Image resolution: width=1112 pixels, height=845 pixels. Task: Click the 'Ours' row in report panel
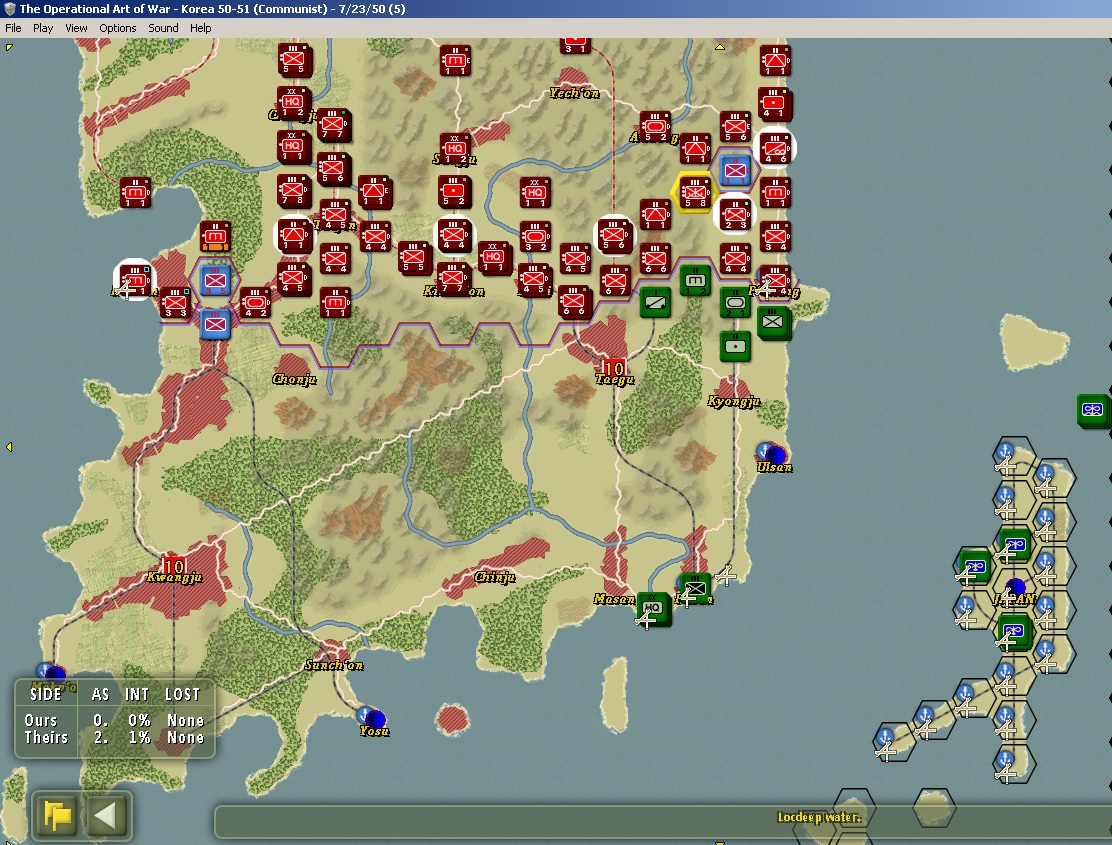pyautogui.click(x=114, y=720)
